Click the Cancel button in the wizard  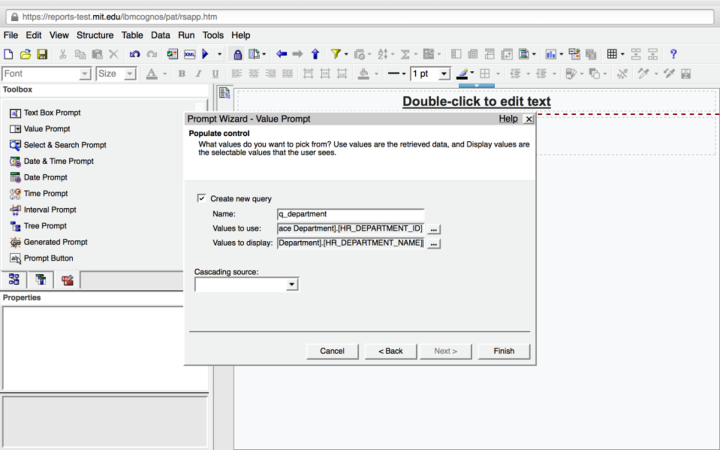point(332,351)
